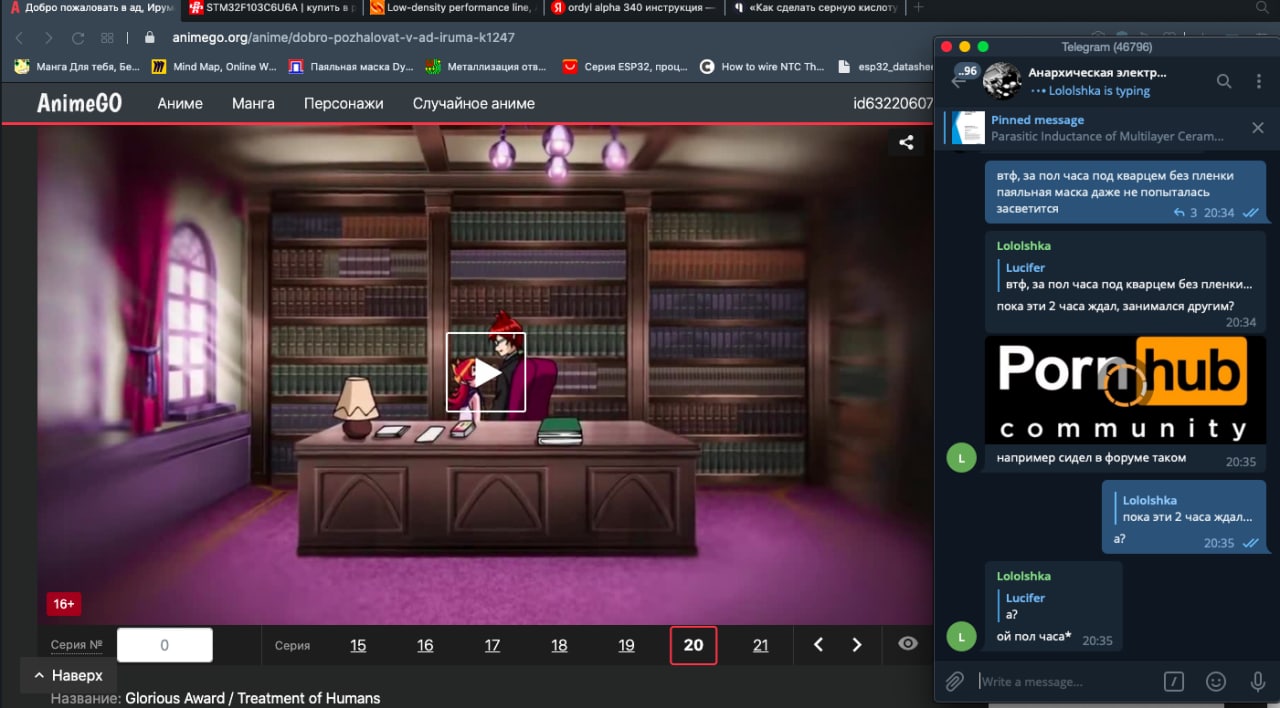The image size is (1280, 708).
Task: Select episode 21
Action: (760, 646)
